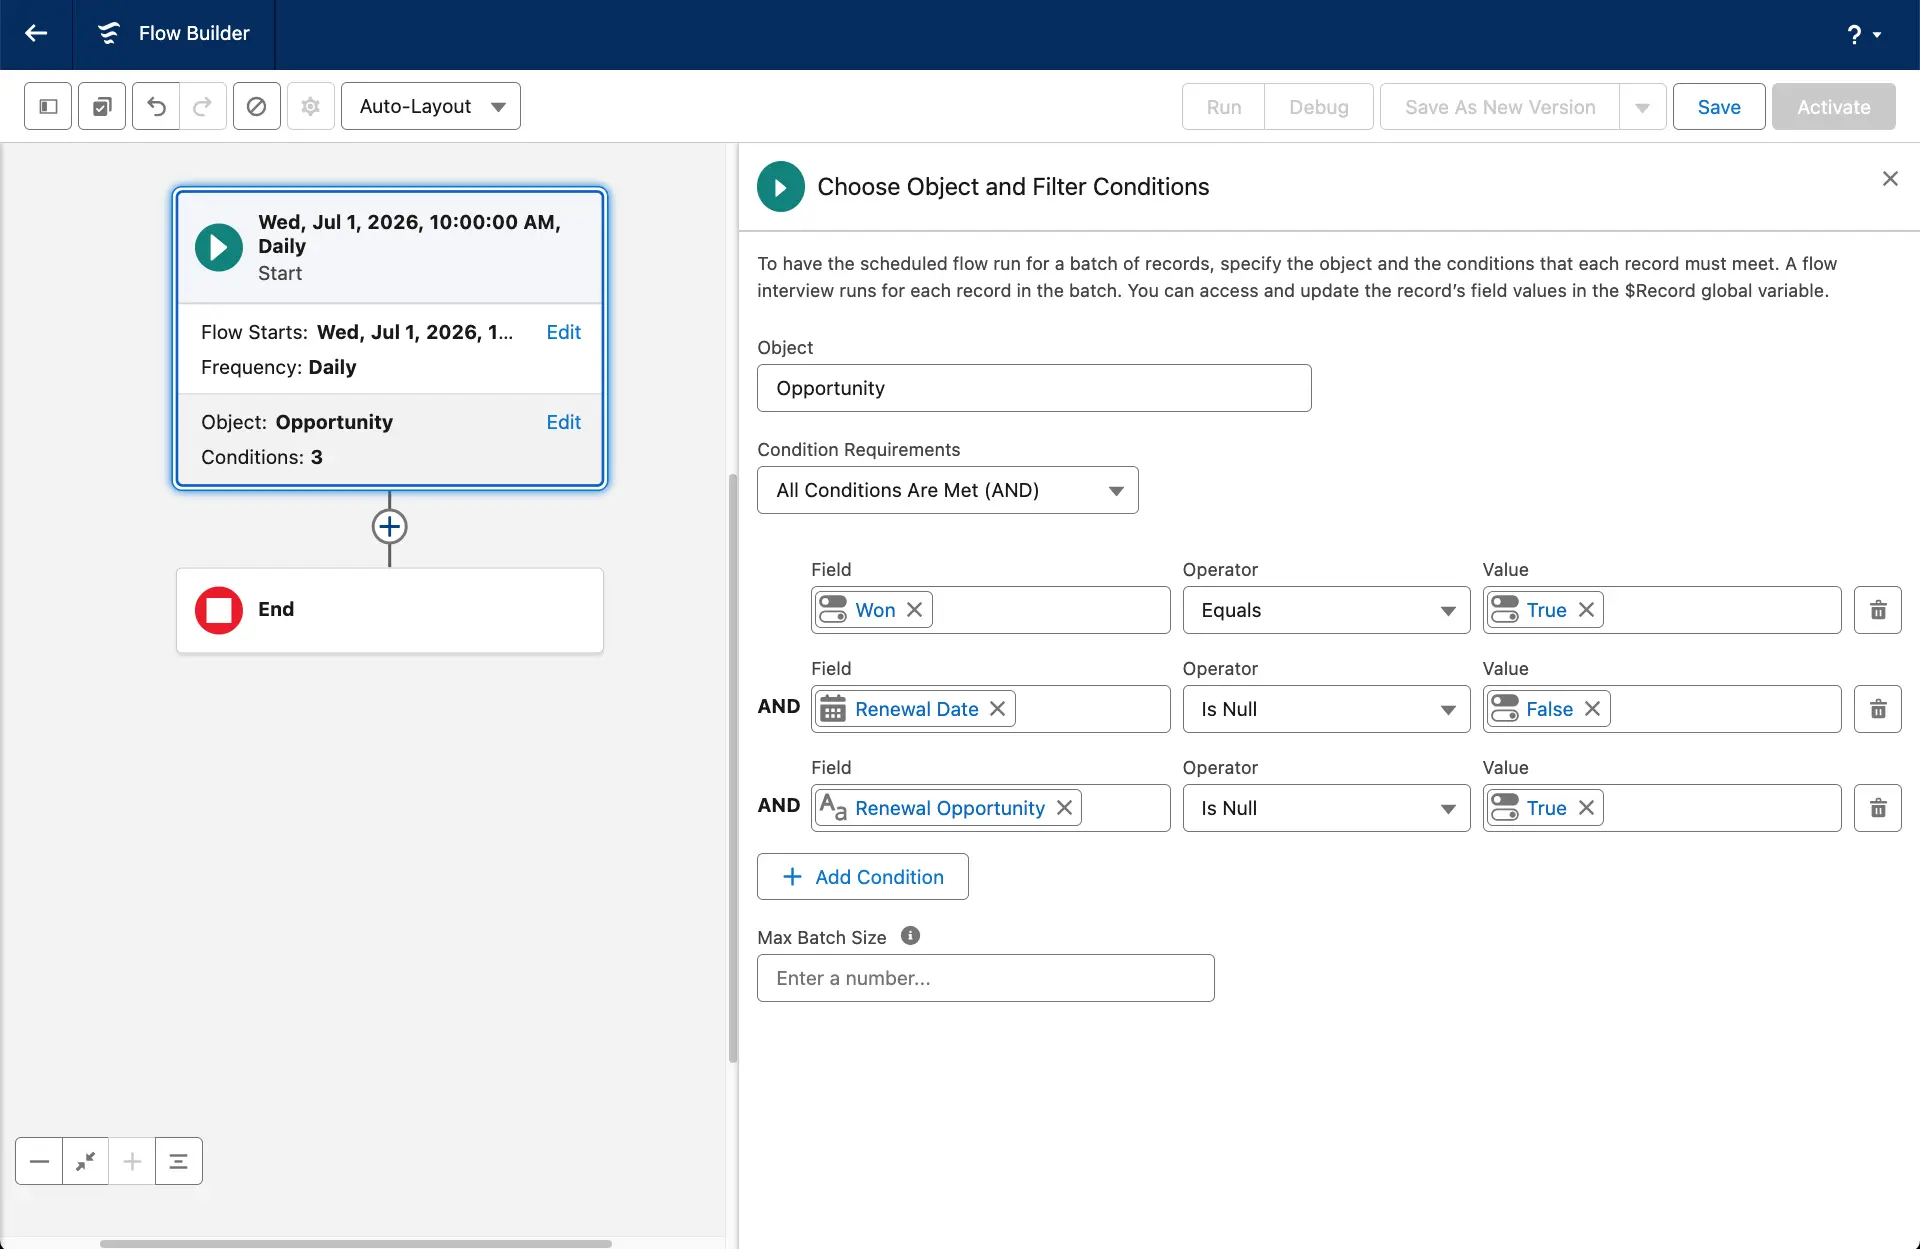Click the add element plus connector

pyautogui.click(x=389, y=527)
